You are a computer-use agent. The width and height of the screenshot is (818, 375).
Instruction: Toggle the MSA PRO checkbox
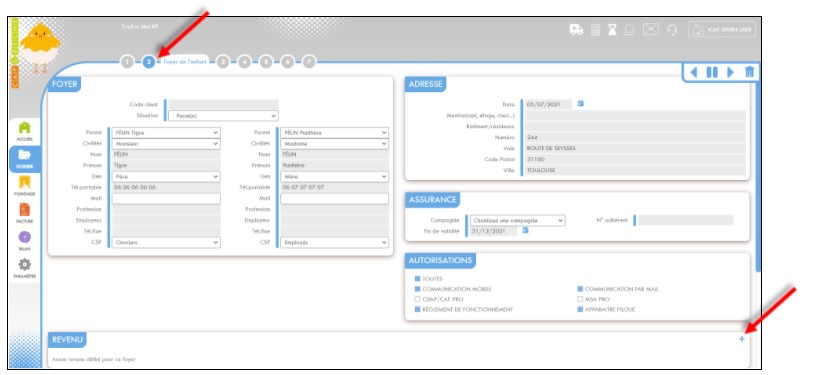[x=580, y=299]
